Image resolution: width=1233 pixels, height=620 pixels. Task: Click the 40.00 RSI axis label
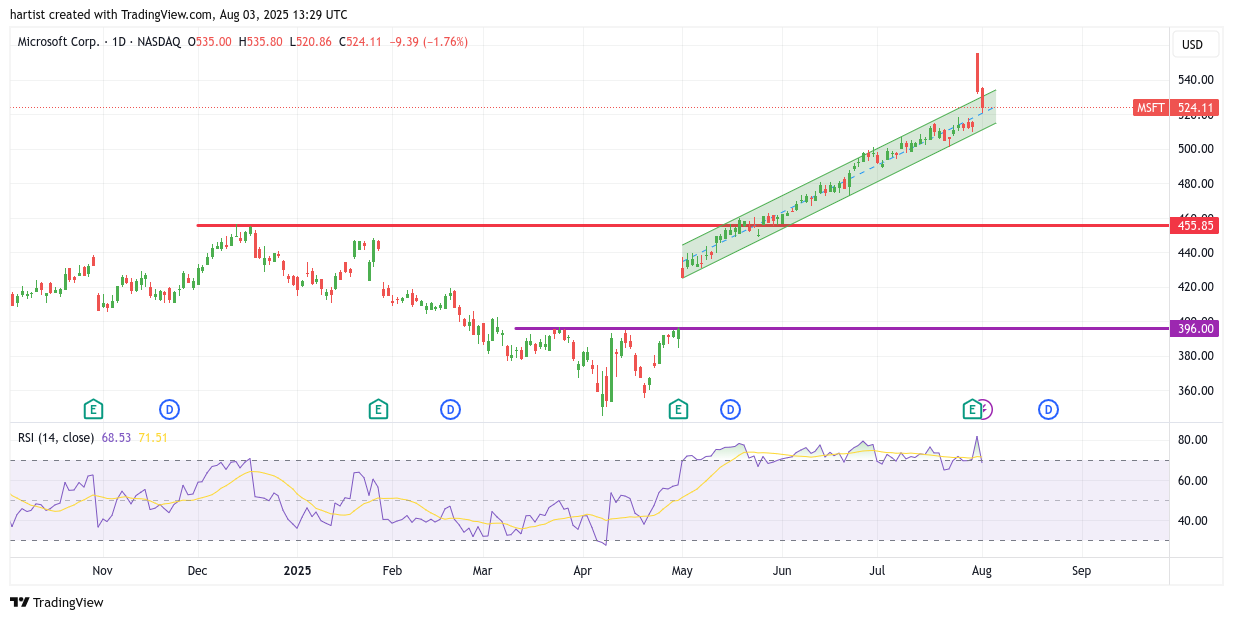[x=1192, y=521]
